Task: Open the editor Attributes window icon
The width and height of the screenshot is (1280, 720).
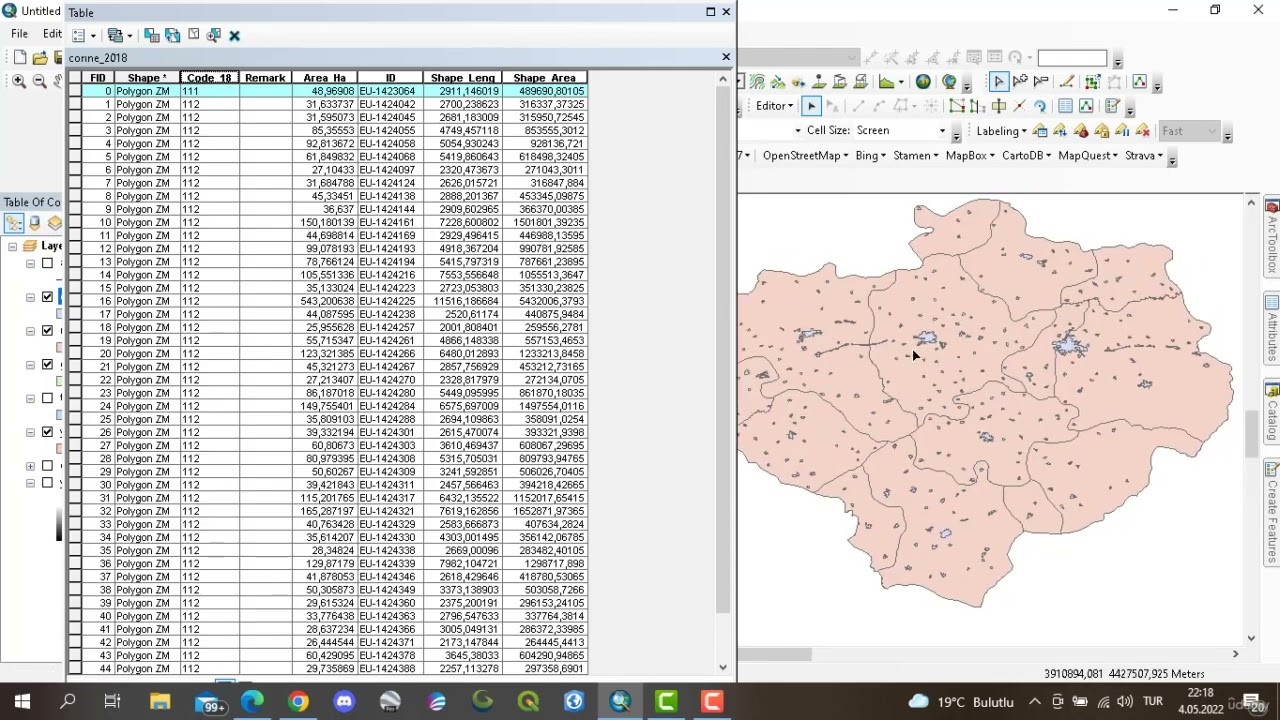Action: coord(1065,106)
